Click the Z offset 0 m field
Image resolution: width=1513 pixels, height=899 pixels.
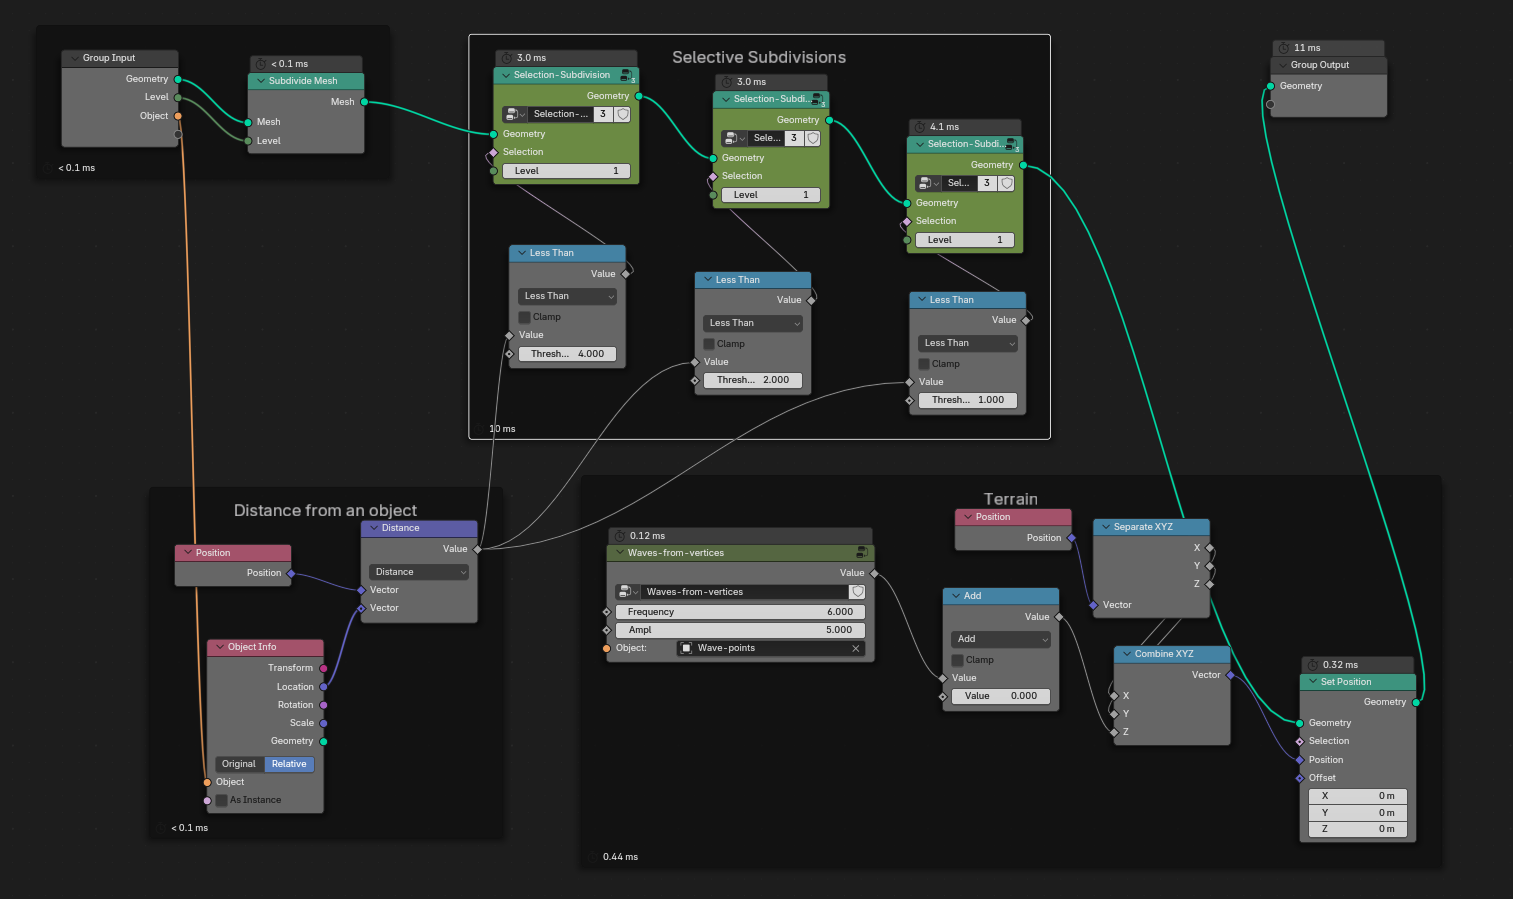pyautogui.click(x=1358, y=829)
